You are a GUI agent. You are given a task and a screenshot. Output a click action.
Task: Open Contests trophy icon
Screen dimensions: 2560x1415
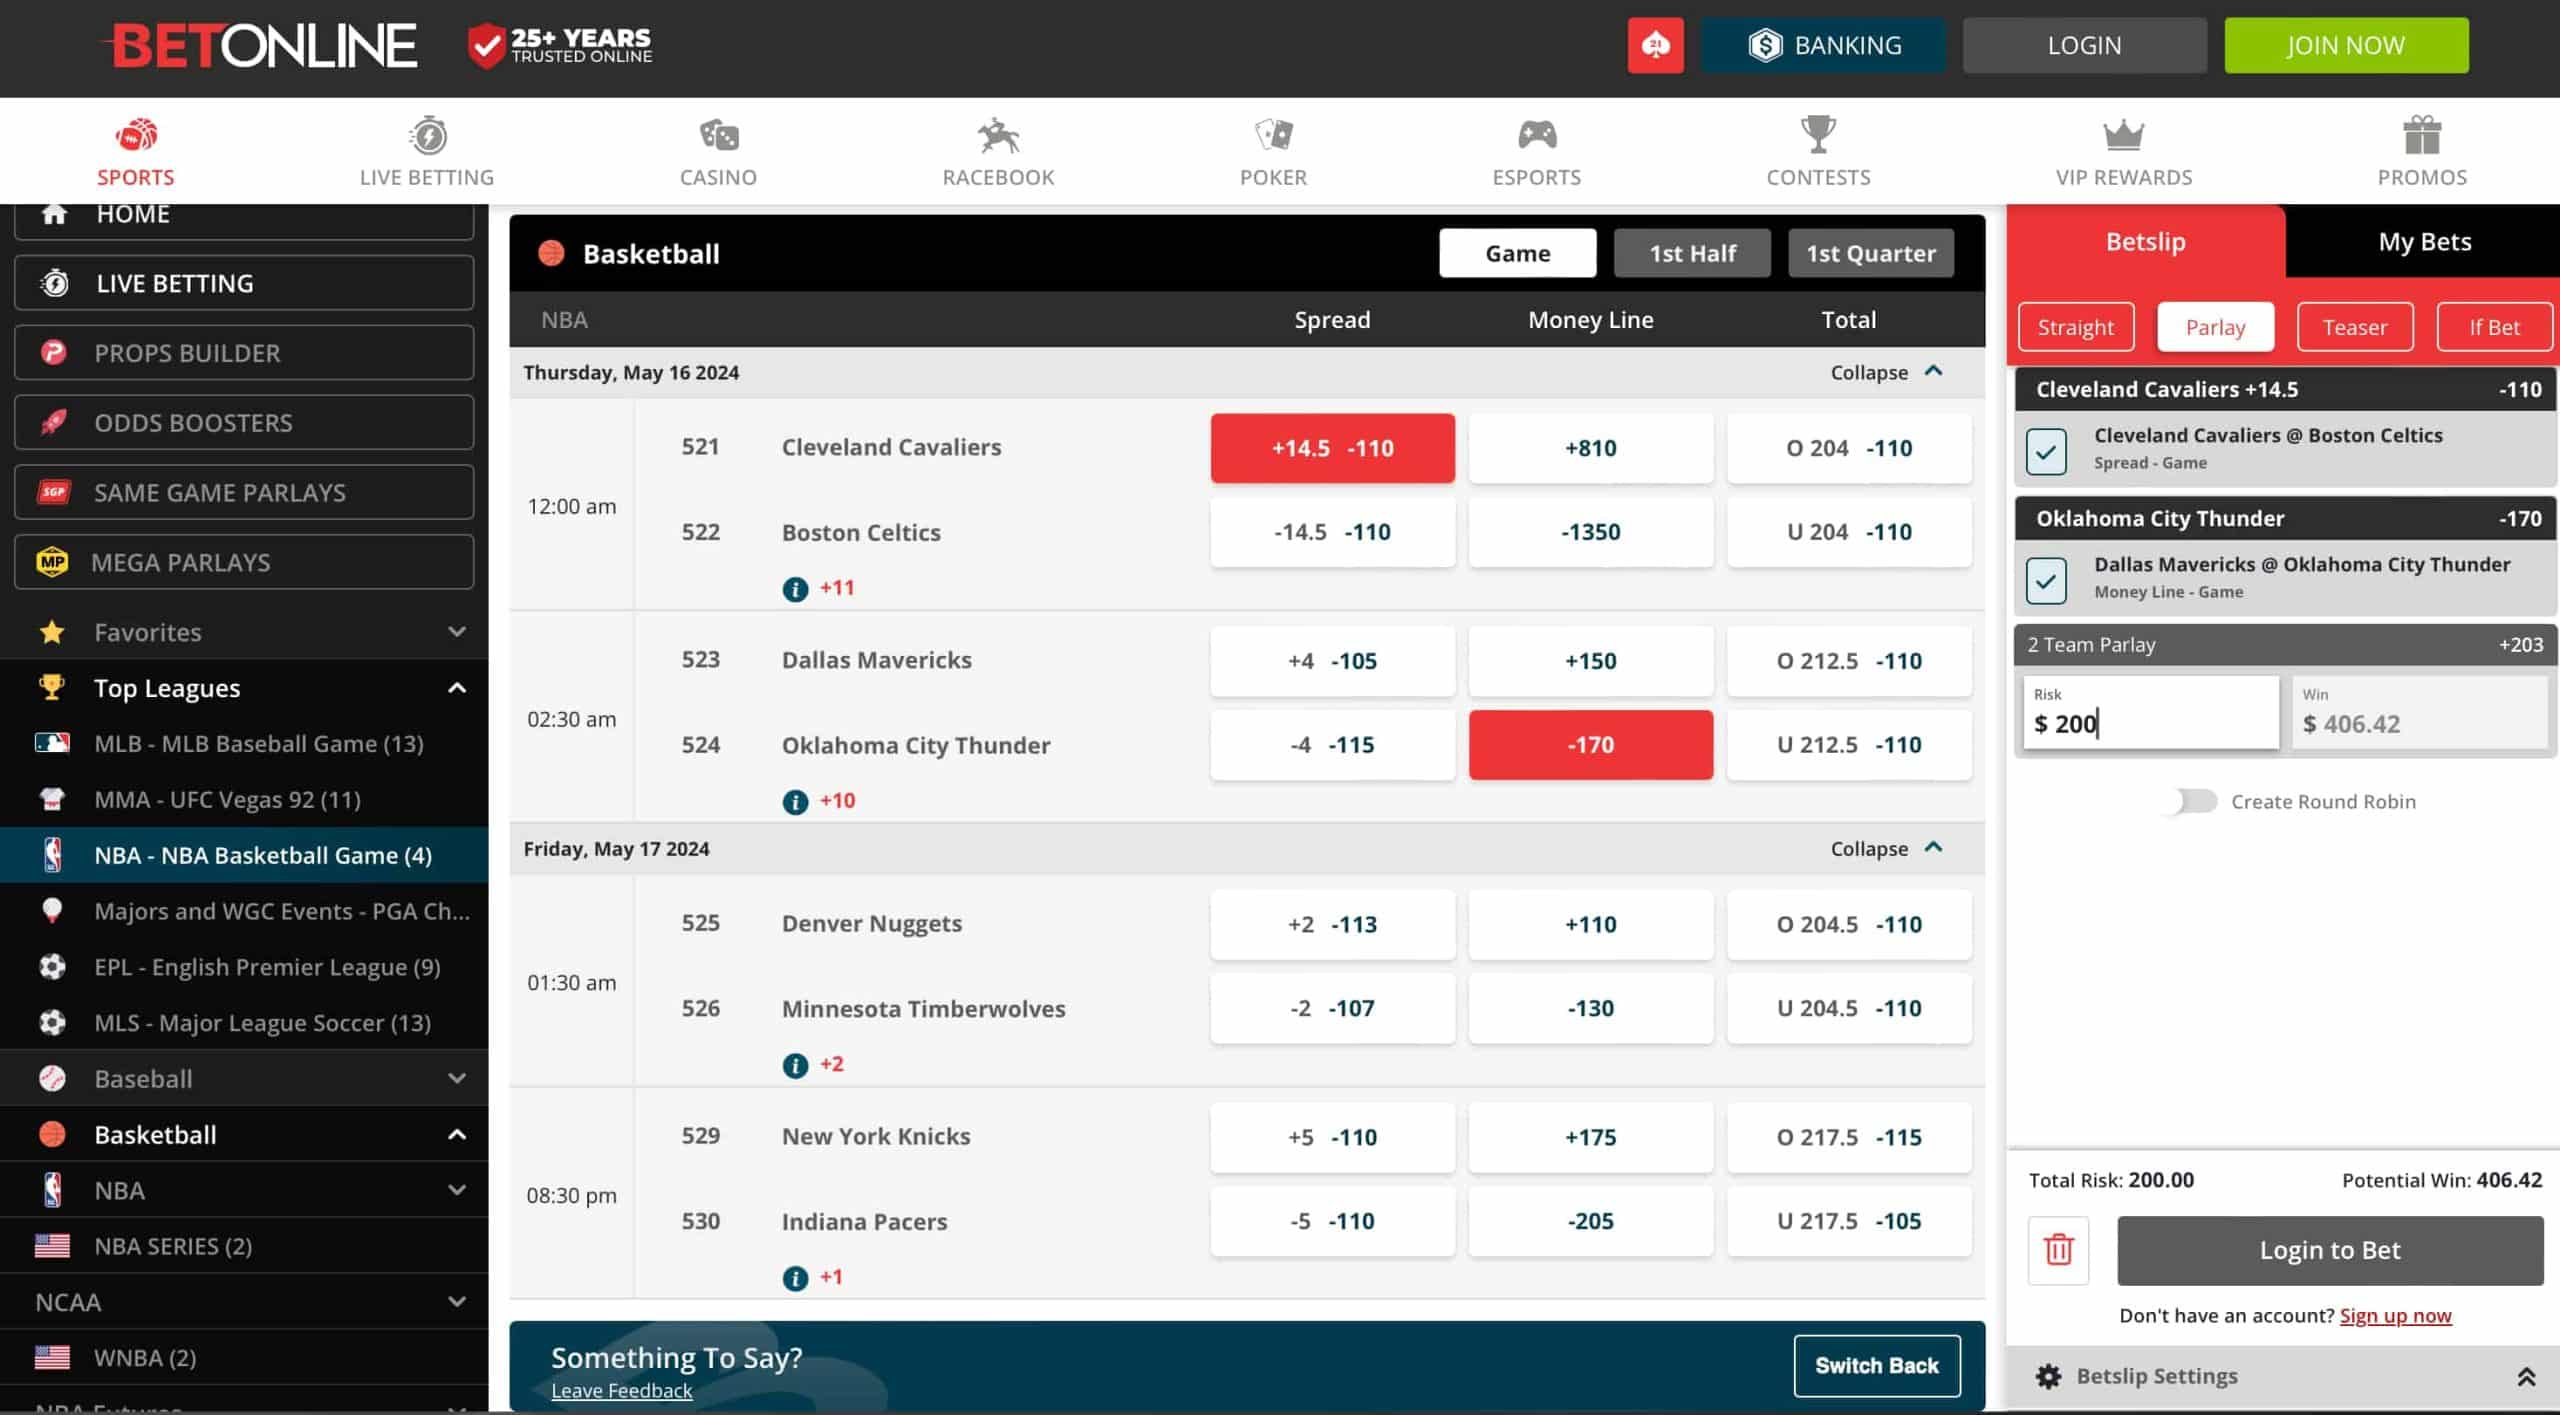pyautogui.click(x=1818, y=134)
